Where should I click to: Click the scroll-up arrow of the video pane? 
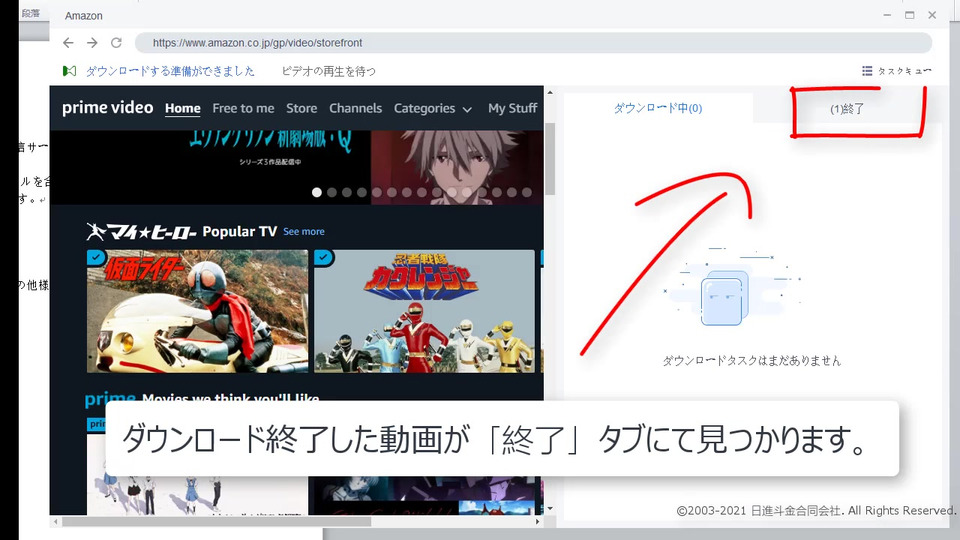550,92
